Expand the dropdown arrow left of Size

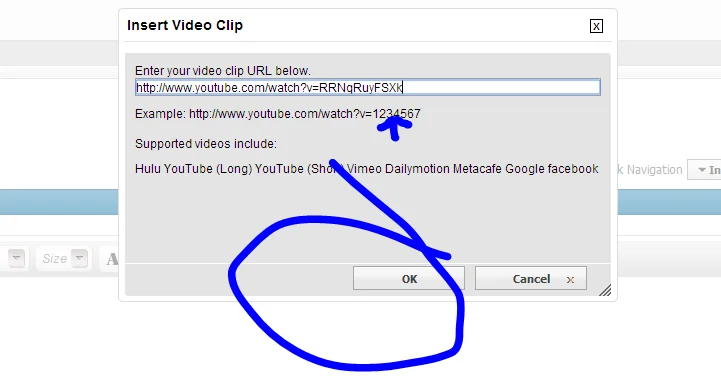pyautogui.click(x=17, y=258)
